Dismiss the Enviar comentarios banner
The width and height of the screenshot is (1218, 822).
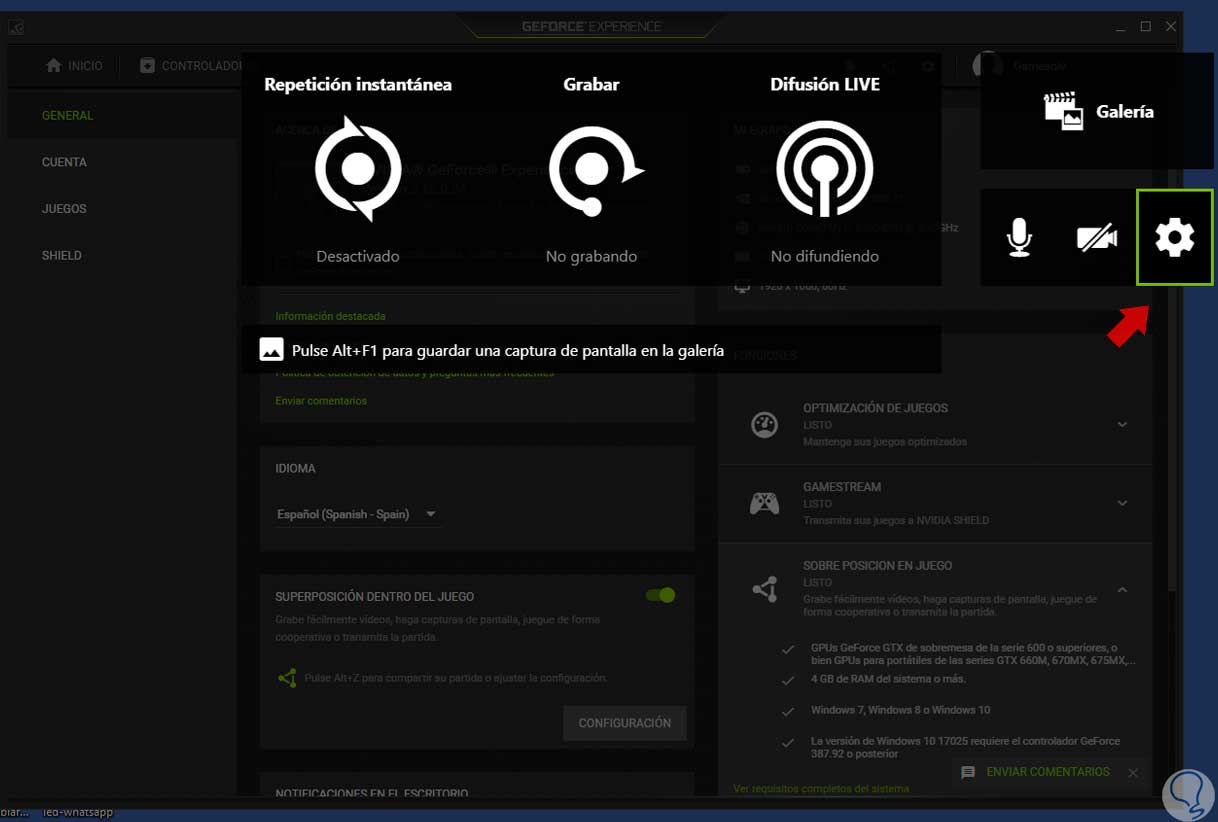1133,773
